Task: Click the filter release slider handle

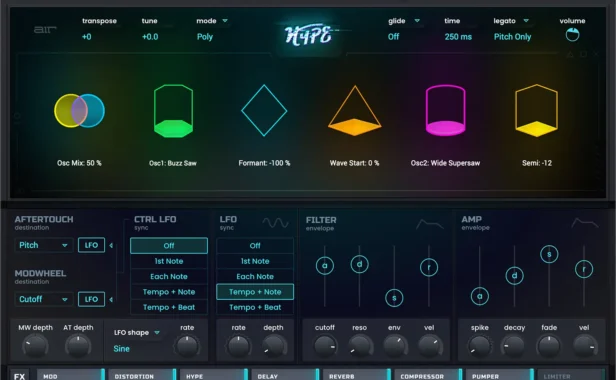Action: (429, 268)
